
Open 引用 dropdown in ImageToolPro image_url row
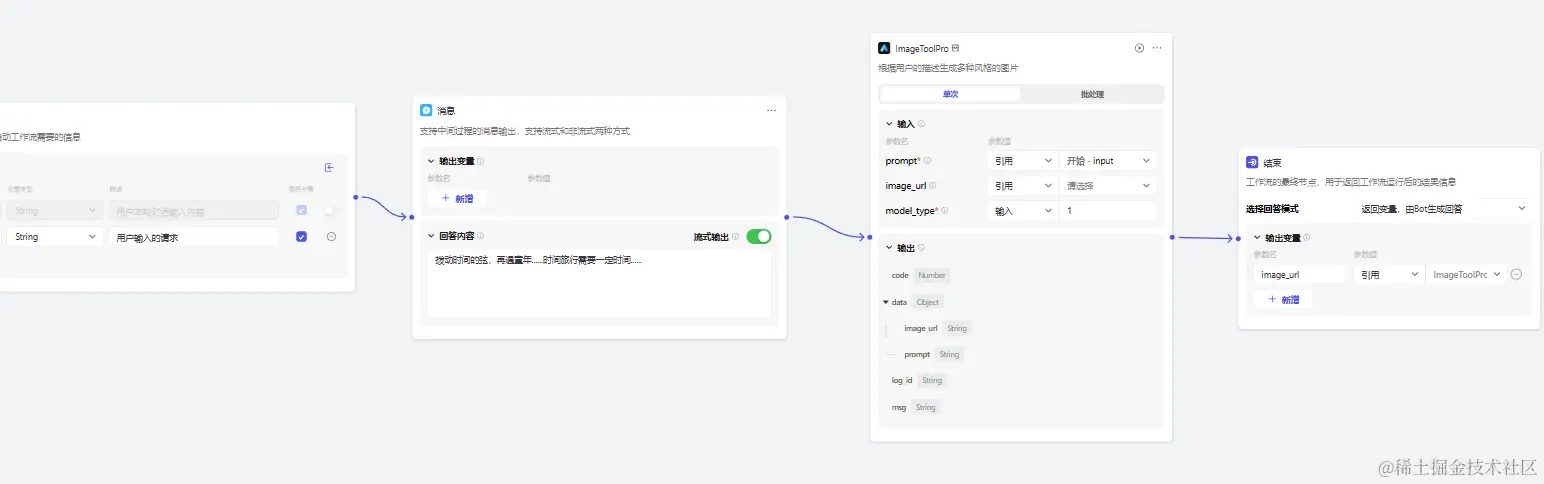pyautogui.click(x=1021, y=186)
